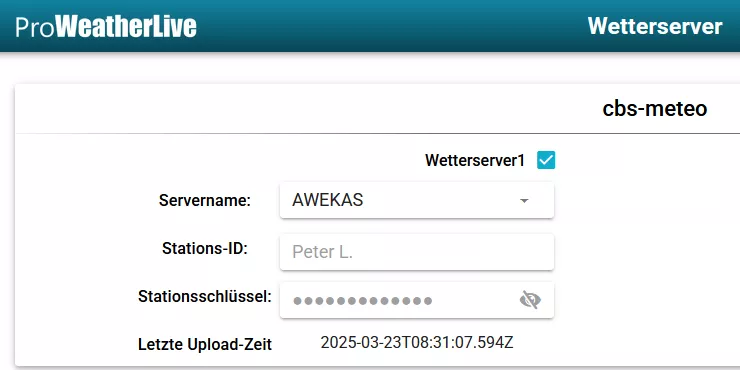Click into the Stationsschlüssel password field
The width and height of the screenshot is (740, 370).
pos(417,300)
